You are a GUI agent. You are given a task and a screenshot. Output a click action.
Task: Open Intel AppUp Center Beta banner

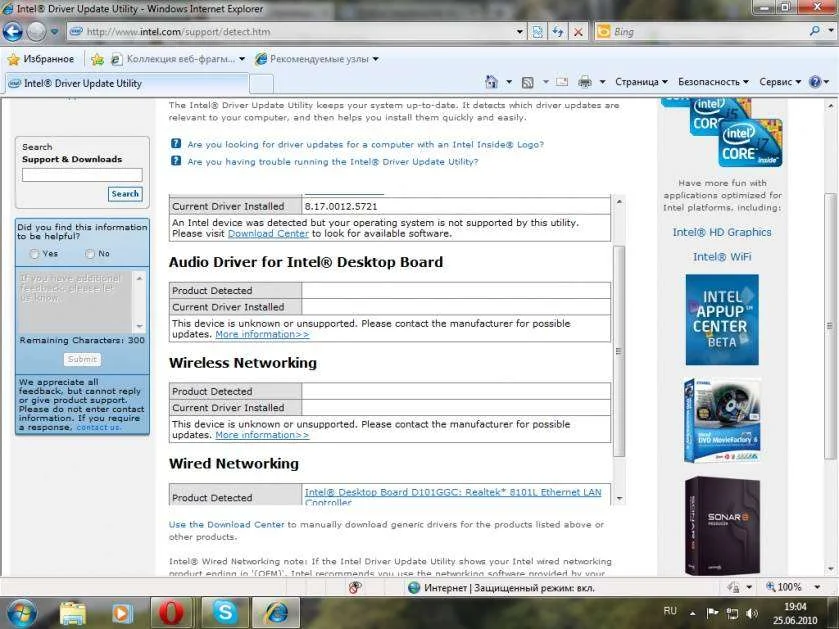[x=722, y=319]
